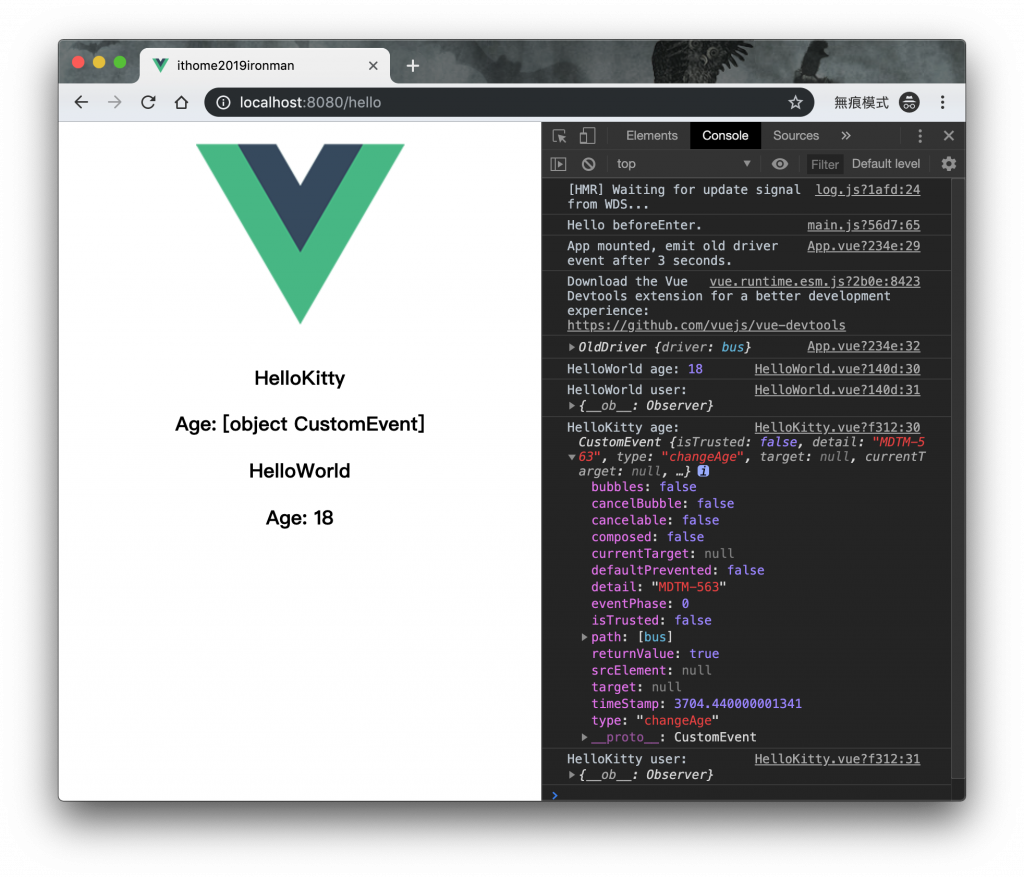
Task: Open the top JavaScript context dropdown
Action: tap(684, 164)
